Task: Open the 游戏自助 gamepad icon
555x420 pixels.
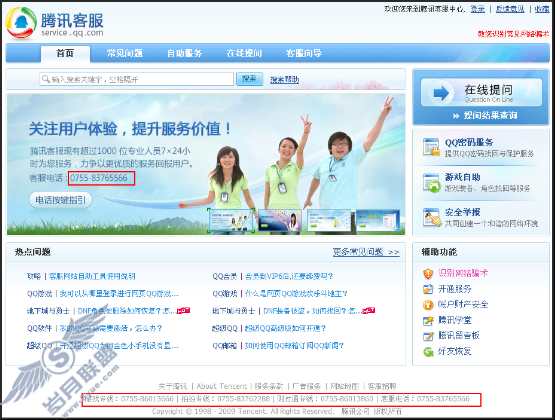Action: pos(431,183)
